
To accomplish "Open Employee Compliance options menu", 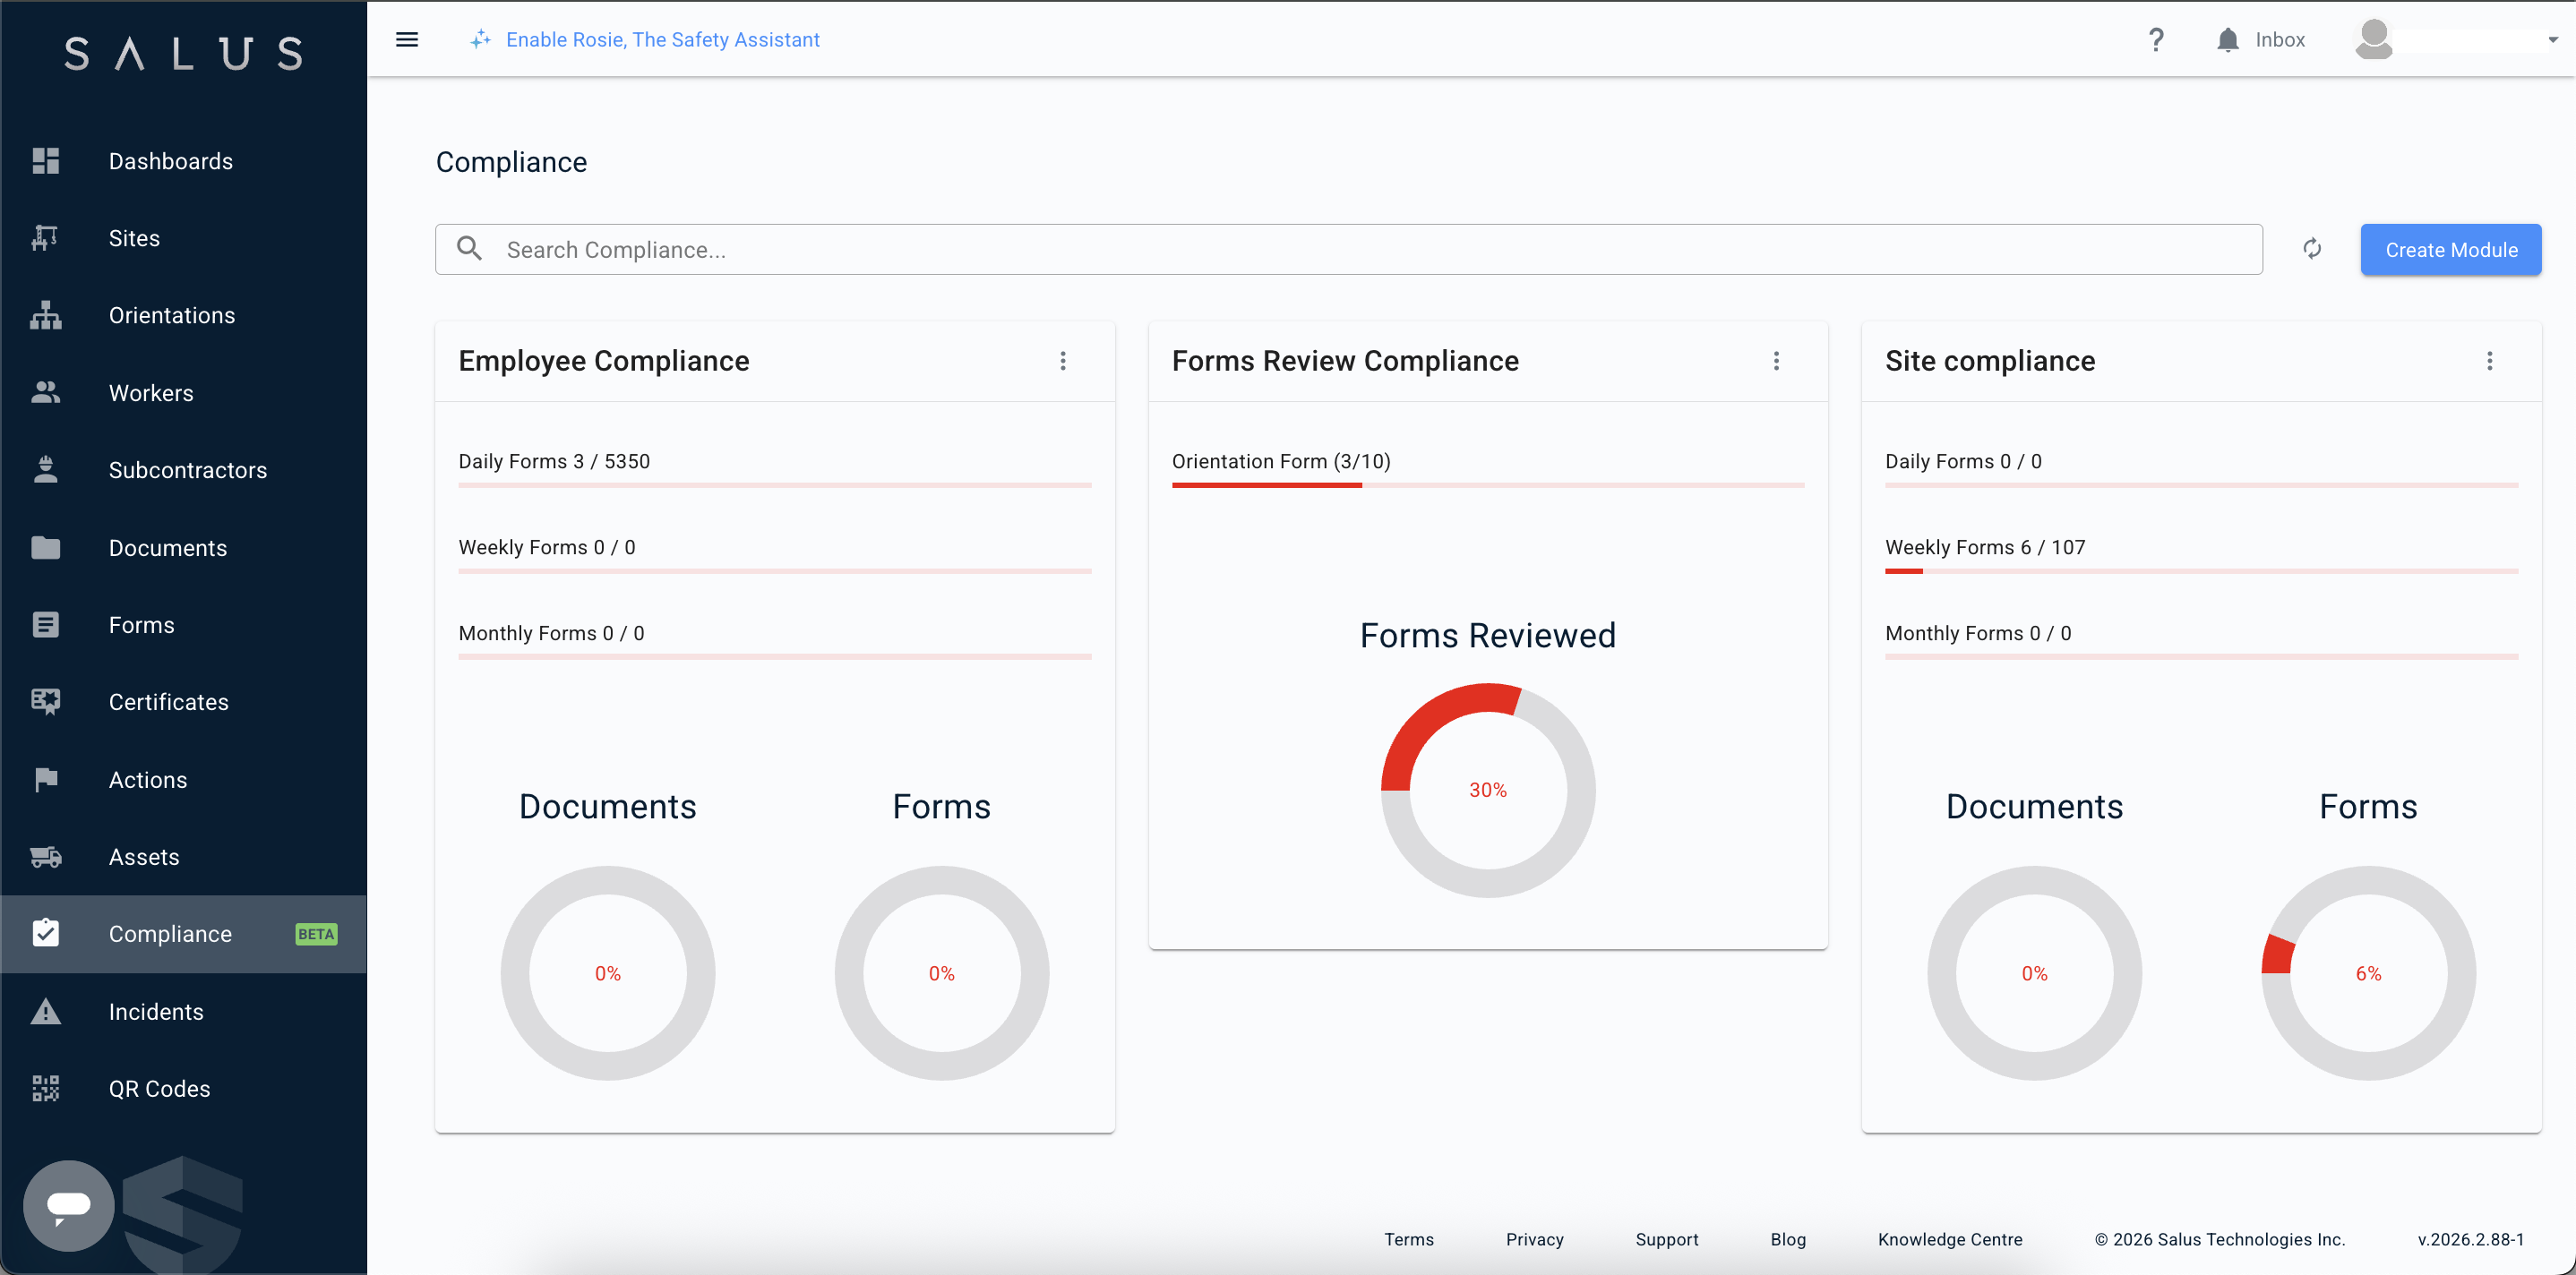I will (1063, 361).
